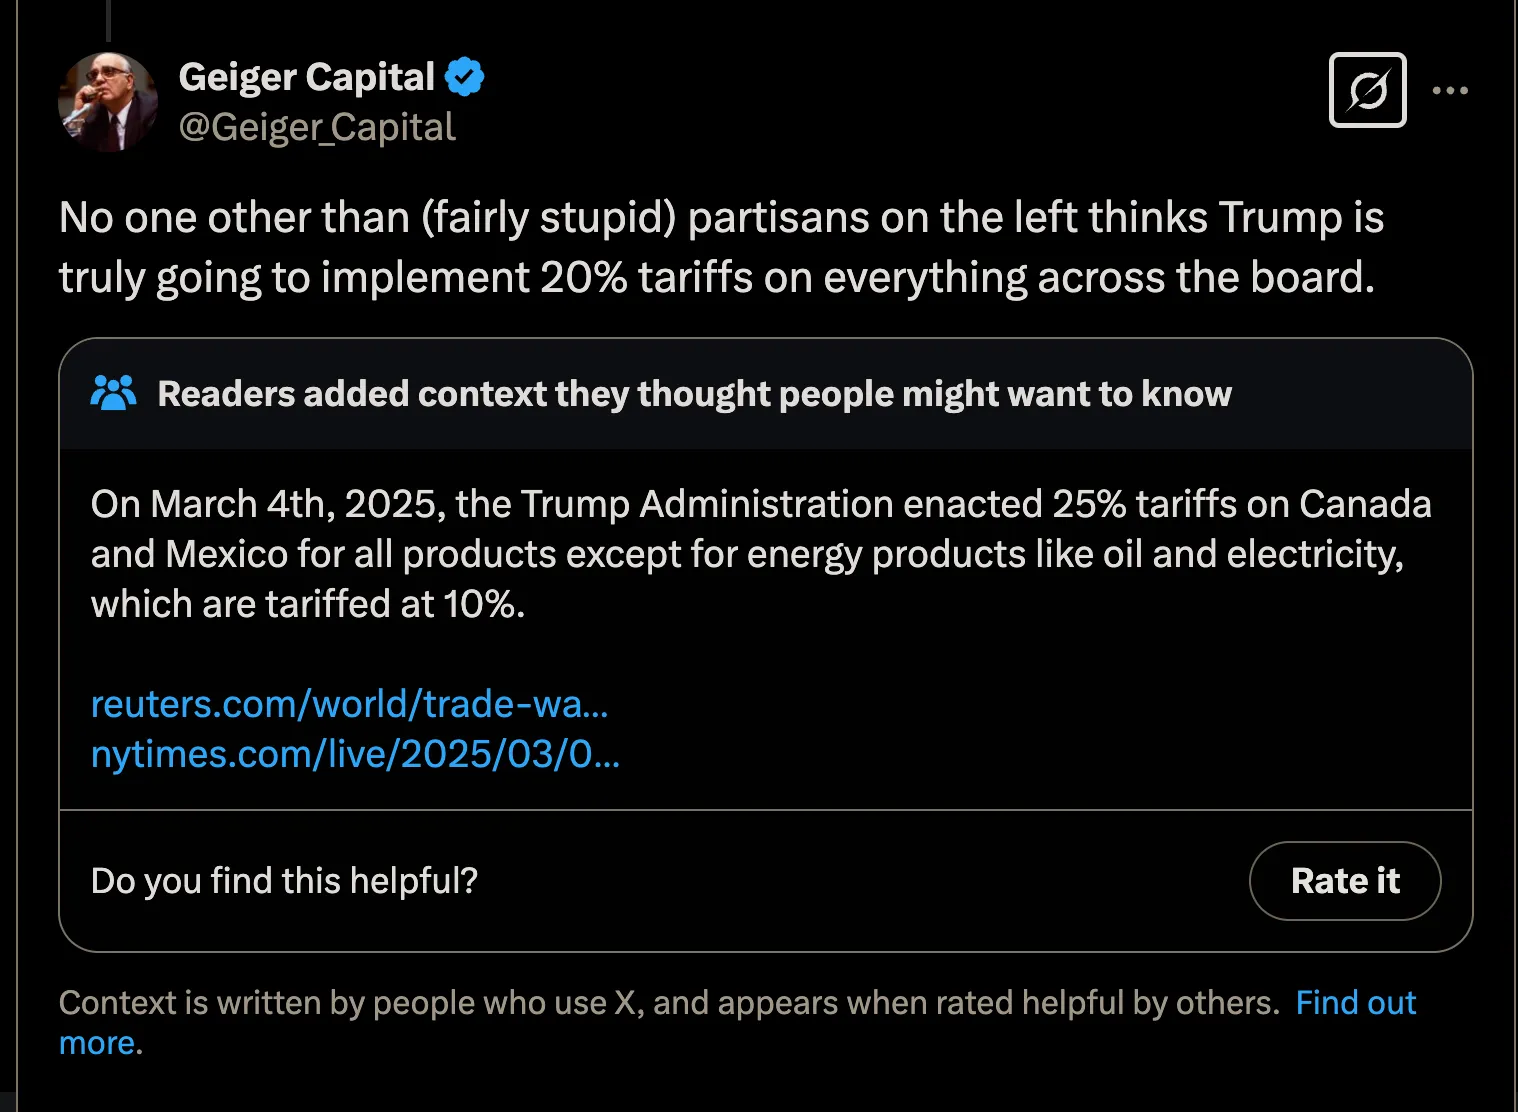Click the @Geiger_Capital handle
Viewport: 1518px width, 1112px height.
click(x=316, y=127)
